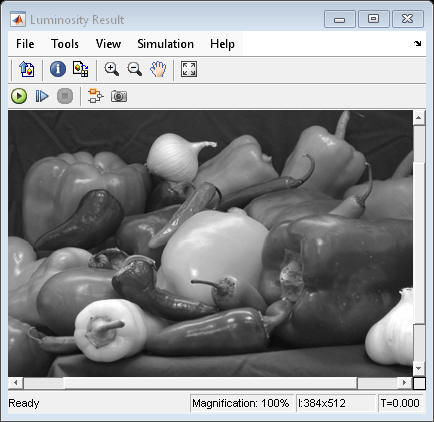Click the vertical scrollbar down arrow
434x422 pixels.
[x=419, y=368]
